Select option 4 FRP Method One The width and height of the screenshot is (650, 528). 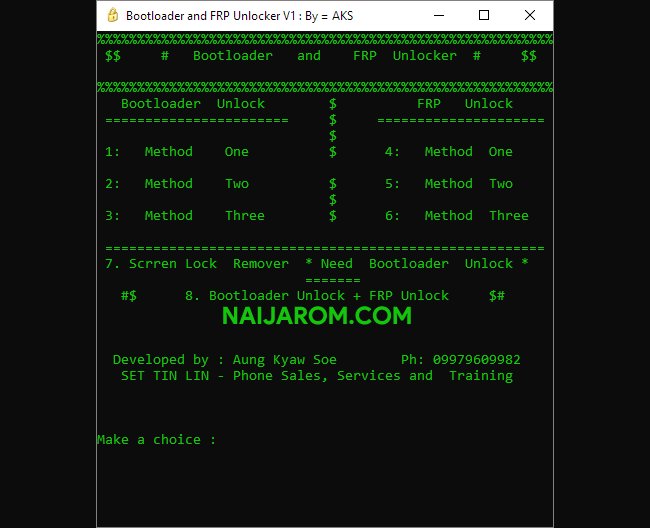449,152
